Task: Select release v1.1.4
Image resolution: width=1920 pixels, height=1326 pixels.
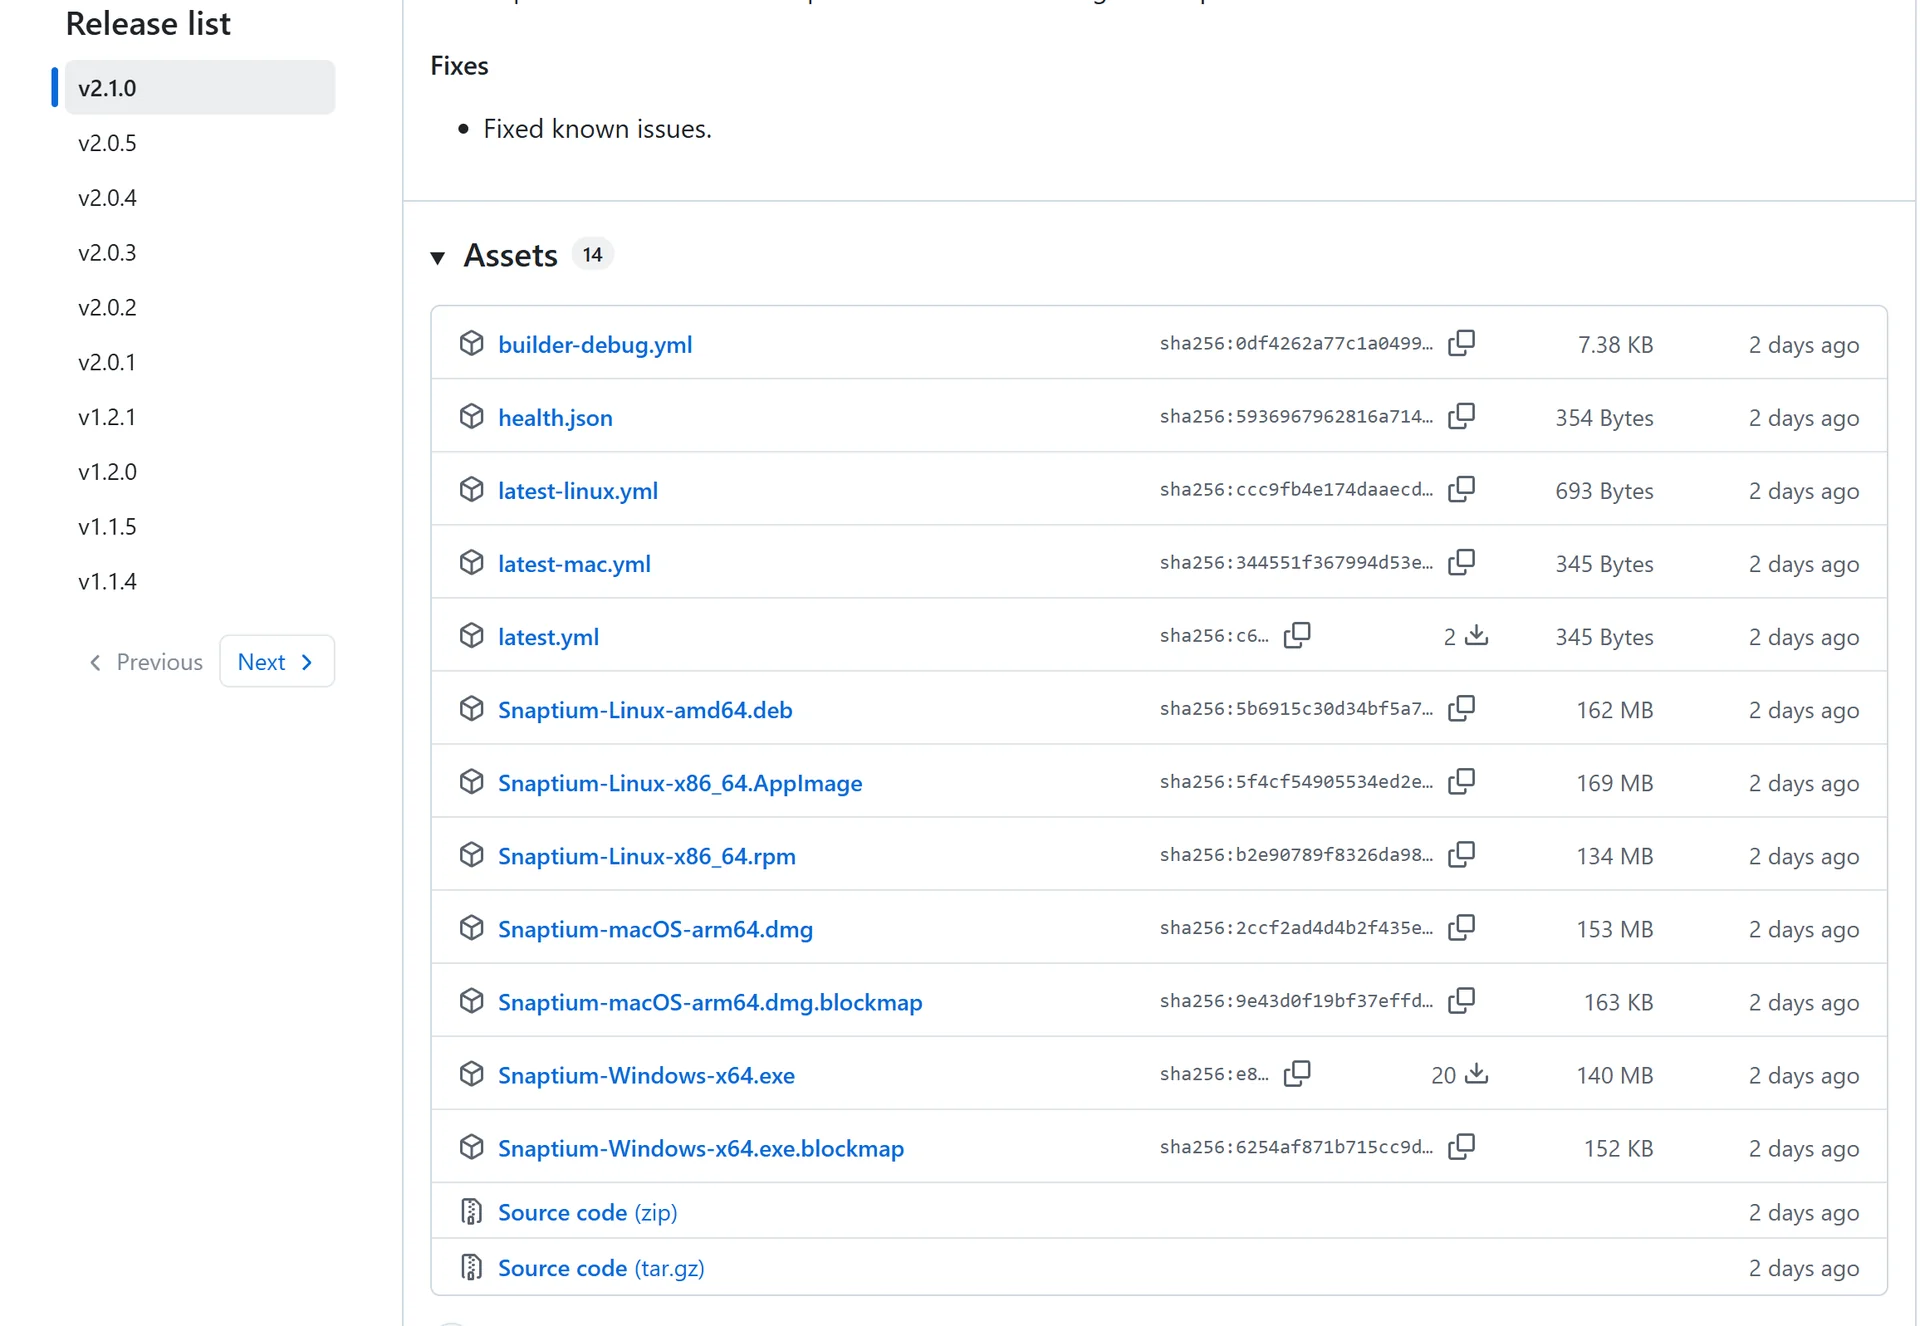Action: click(107, 581)
